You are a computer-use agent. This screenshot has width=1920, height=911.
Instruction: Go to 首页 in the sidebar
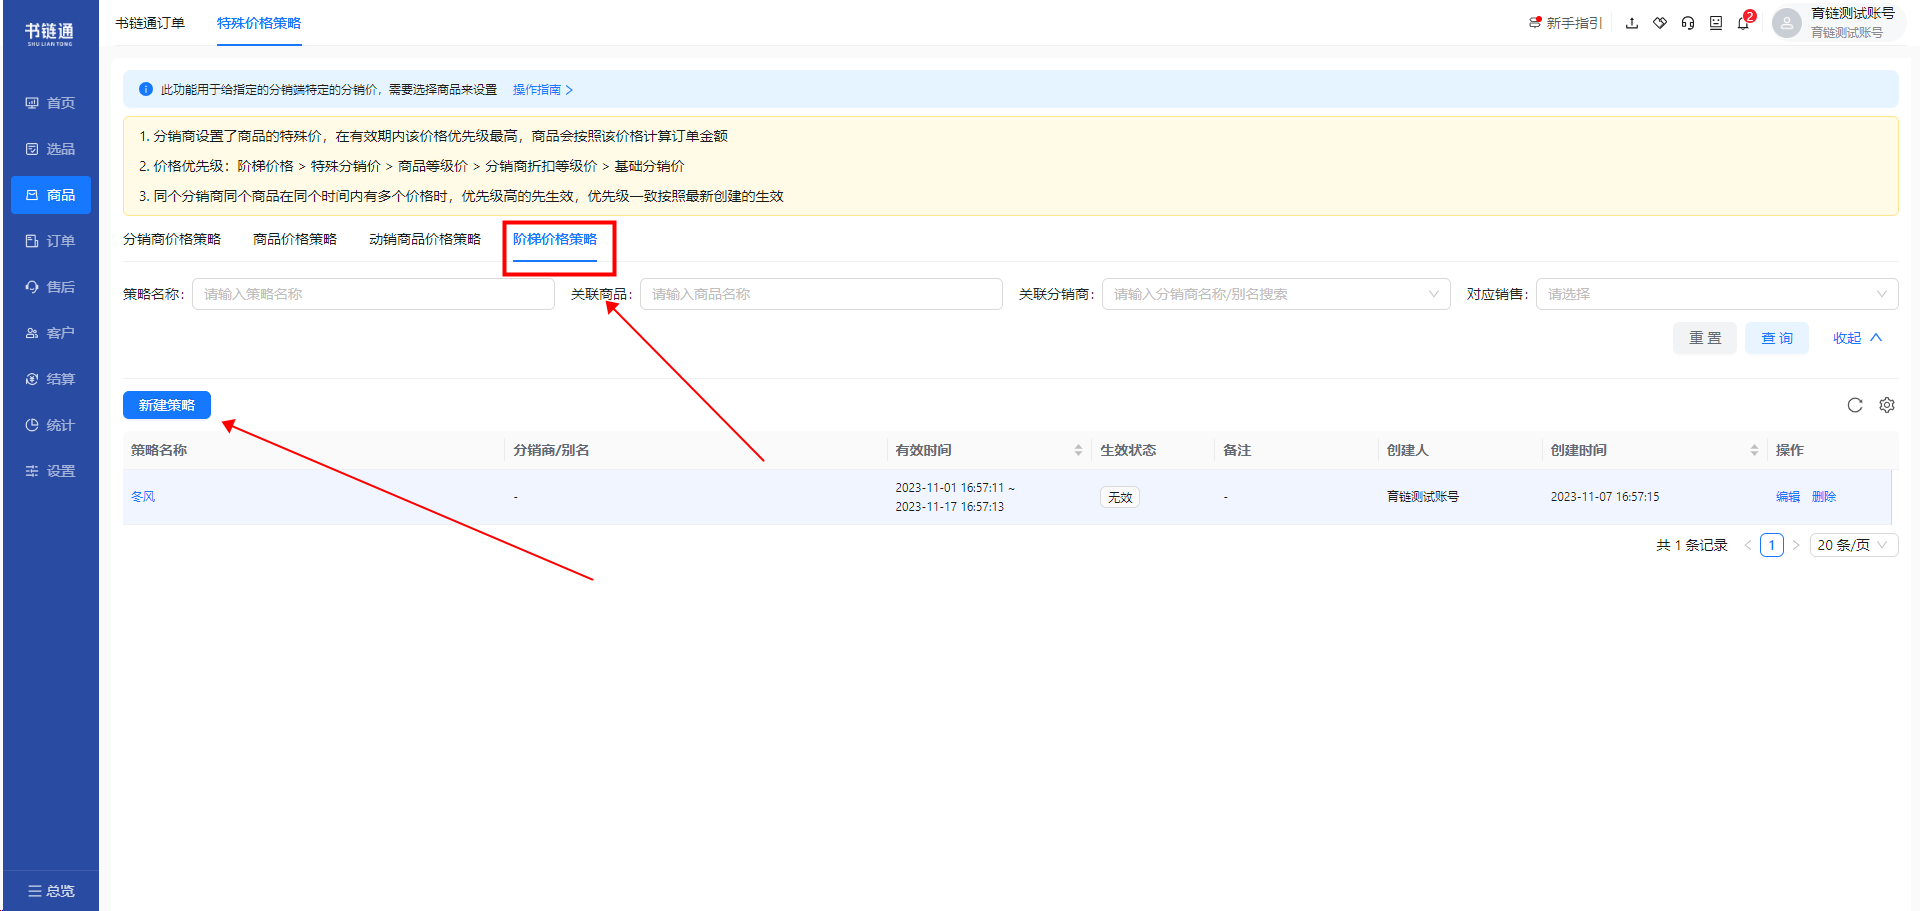click(x=50, y=103)
